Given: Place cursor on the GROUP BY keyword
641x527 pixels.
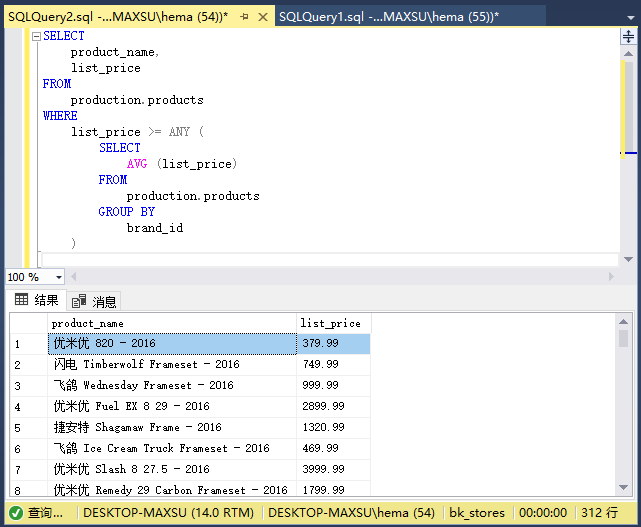Looking at the screenshot, I should 127,212.
